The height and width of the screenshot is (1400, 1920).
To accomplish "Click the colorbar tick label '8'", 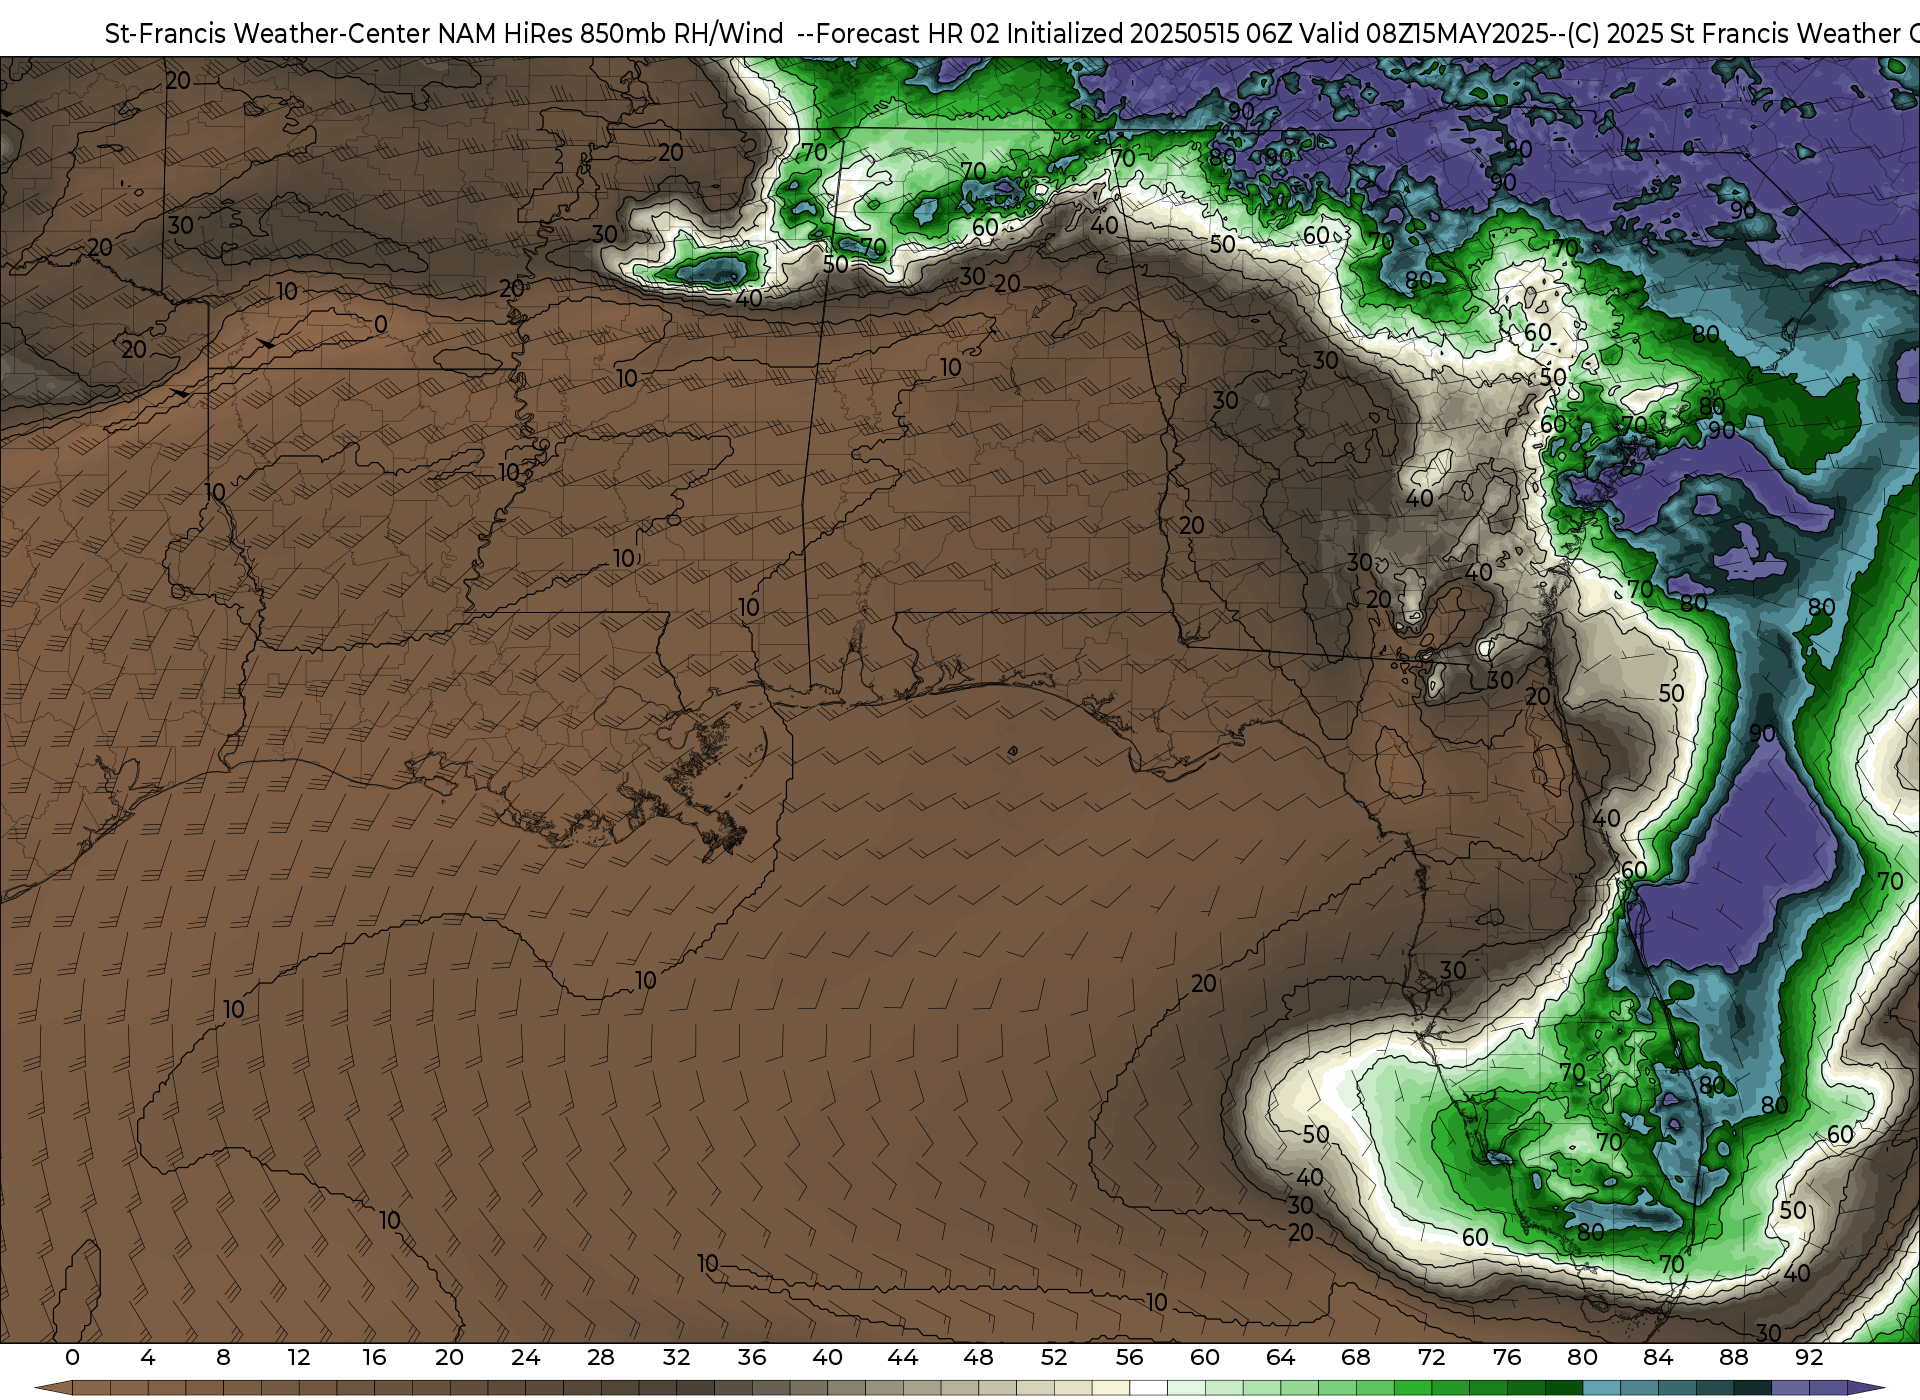I will (x=223, y=1358).
